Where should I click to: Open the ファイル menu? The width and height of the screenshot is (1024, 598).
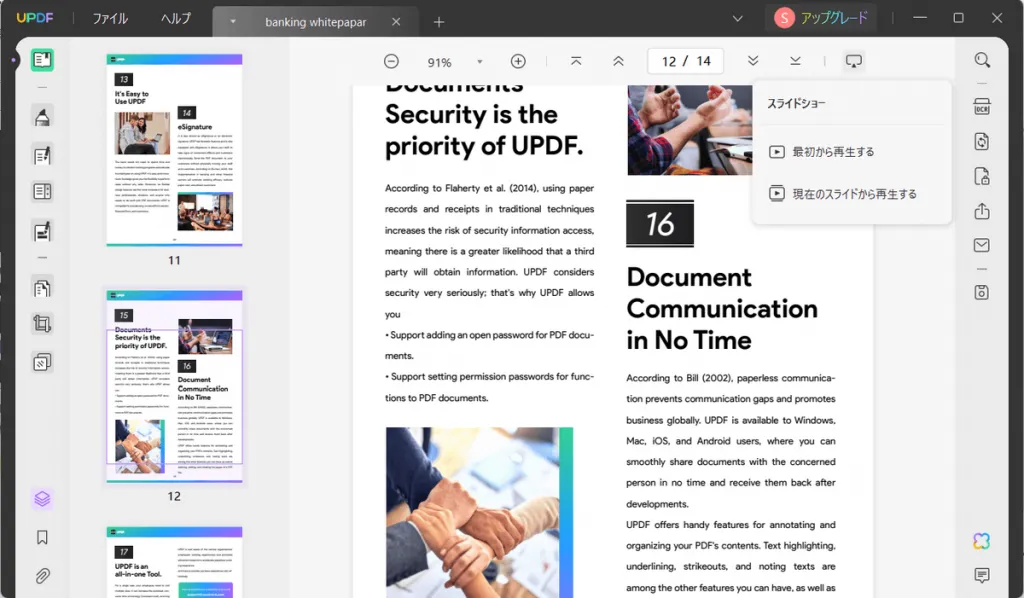[110, 18]
